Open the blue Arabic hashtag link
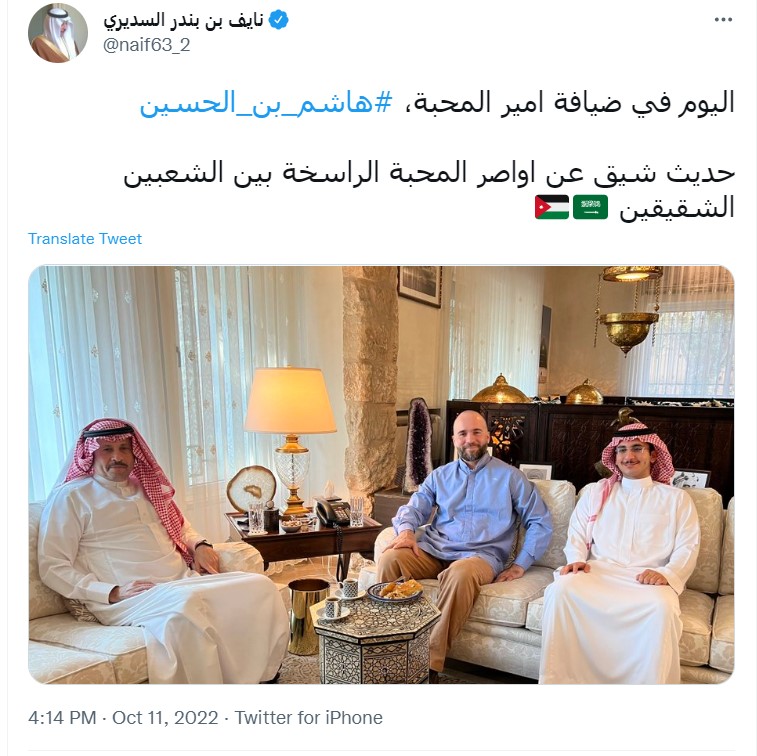 point(266,103)
